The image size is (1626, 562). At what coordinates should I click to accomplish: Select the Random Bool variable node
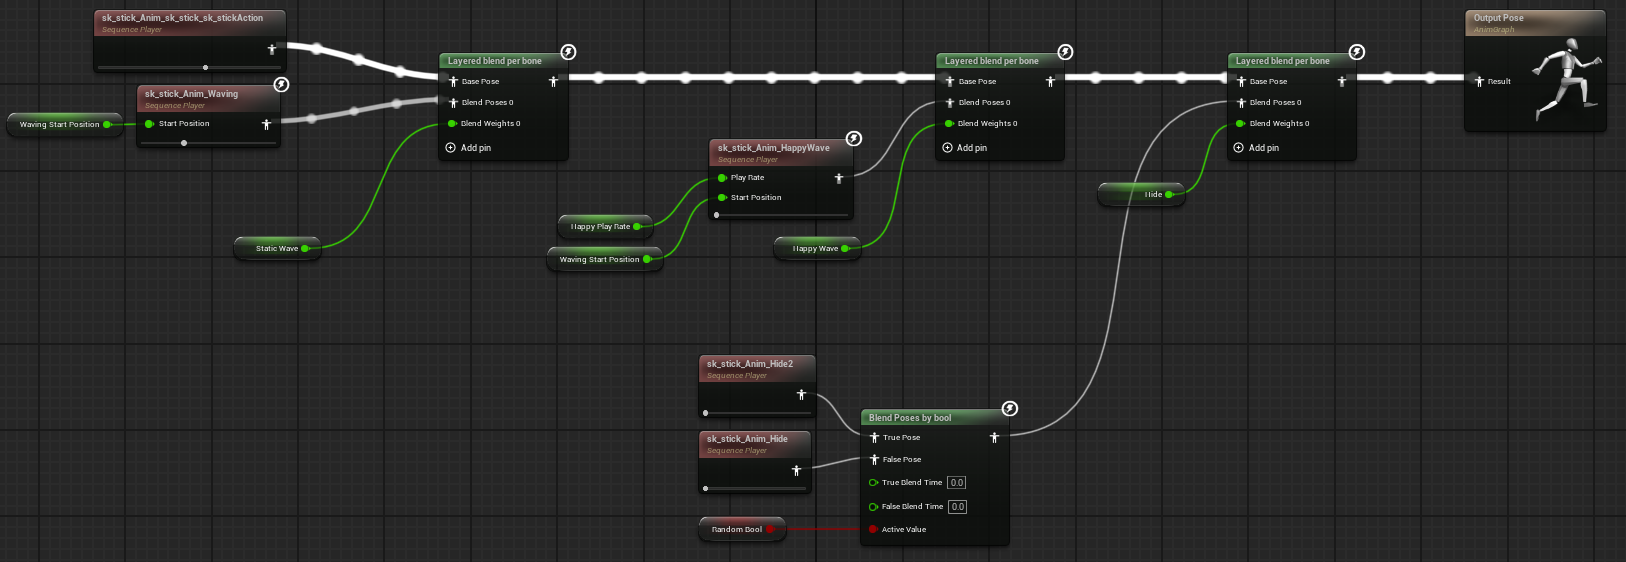click(737, 530)
